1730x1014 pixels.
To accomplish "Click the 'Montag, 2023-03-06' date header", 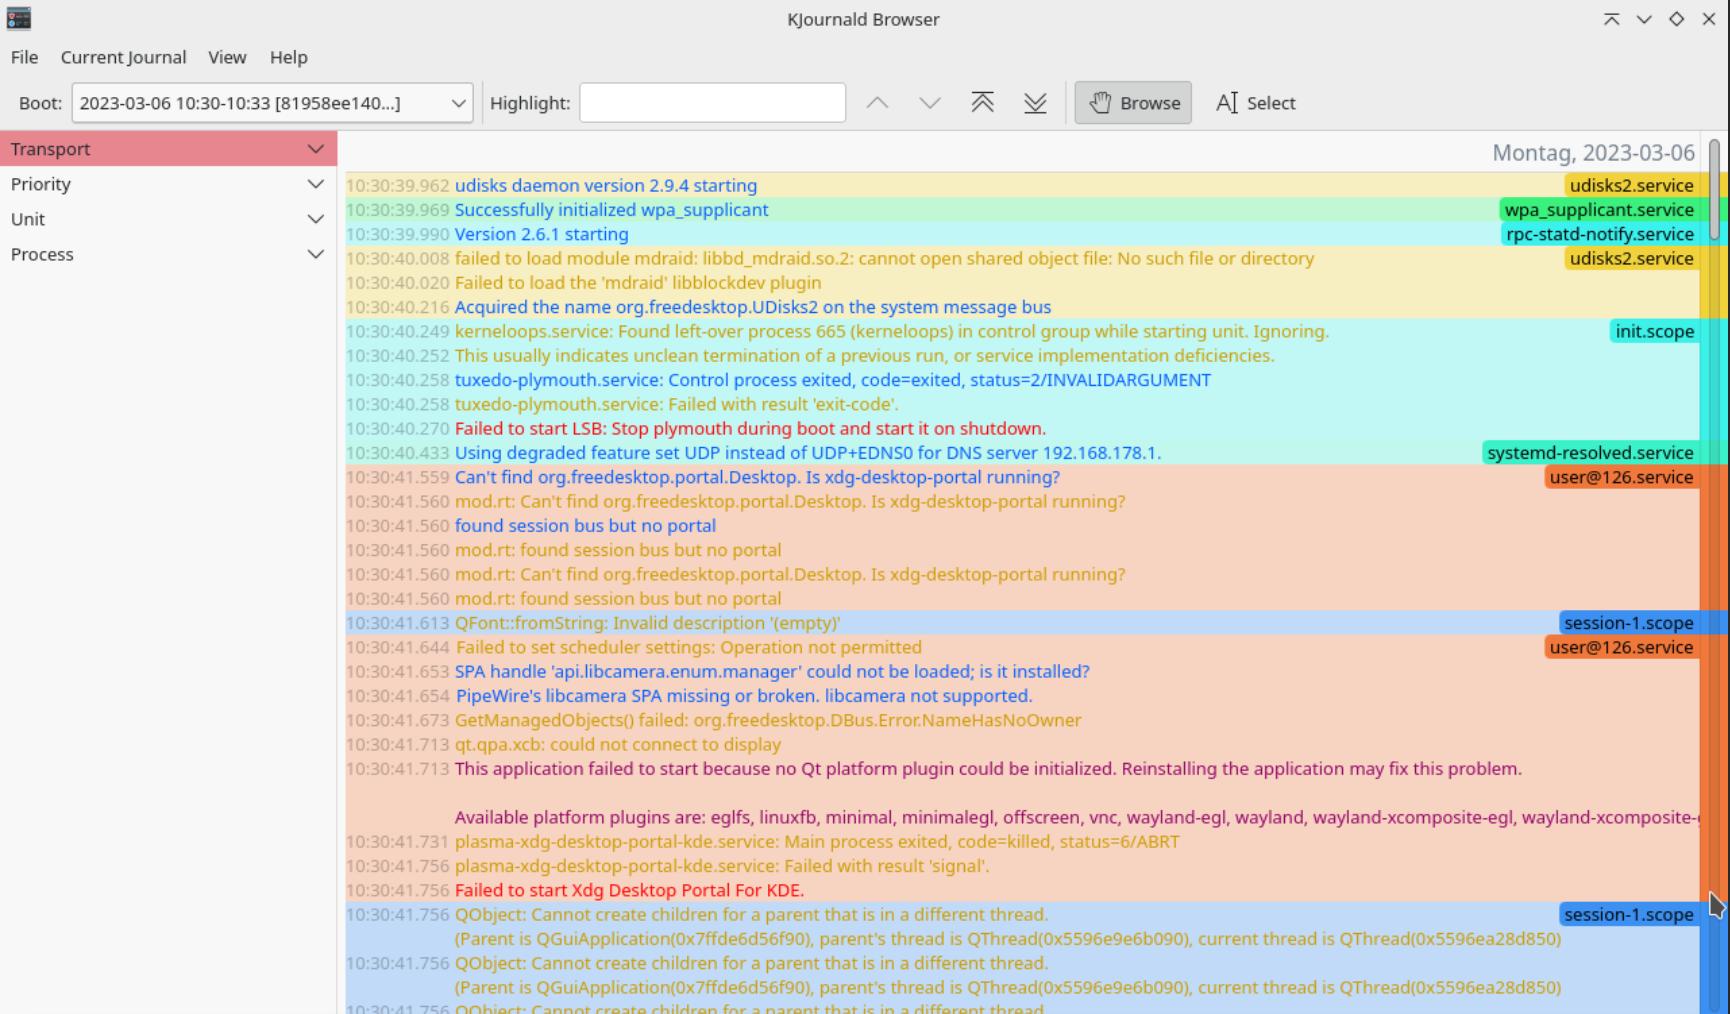I will (1593, 153).
